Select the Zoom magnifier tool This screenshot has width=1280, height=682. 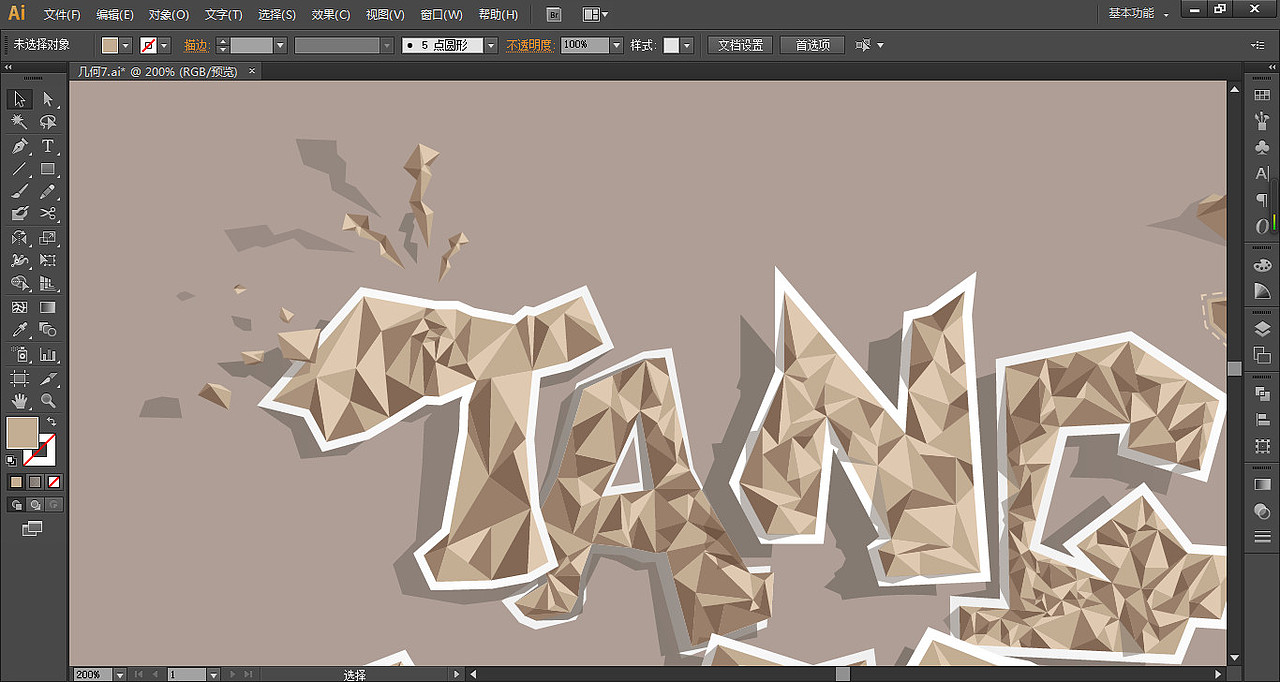(x=47, y=401)
